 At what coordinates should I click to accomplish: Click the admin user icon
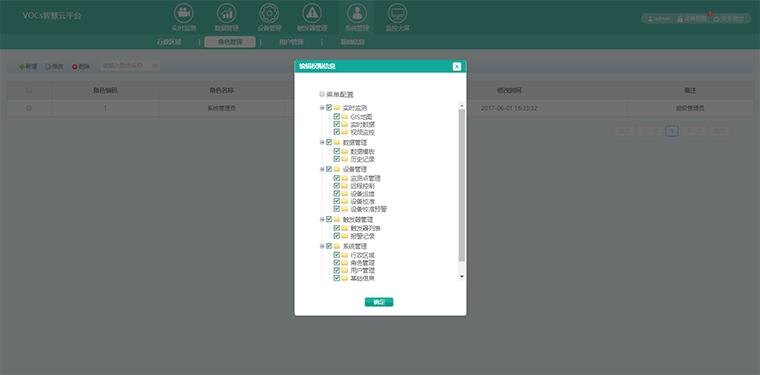point(650,19)
